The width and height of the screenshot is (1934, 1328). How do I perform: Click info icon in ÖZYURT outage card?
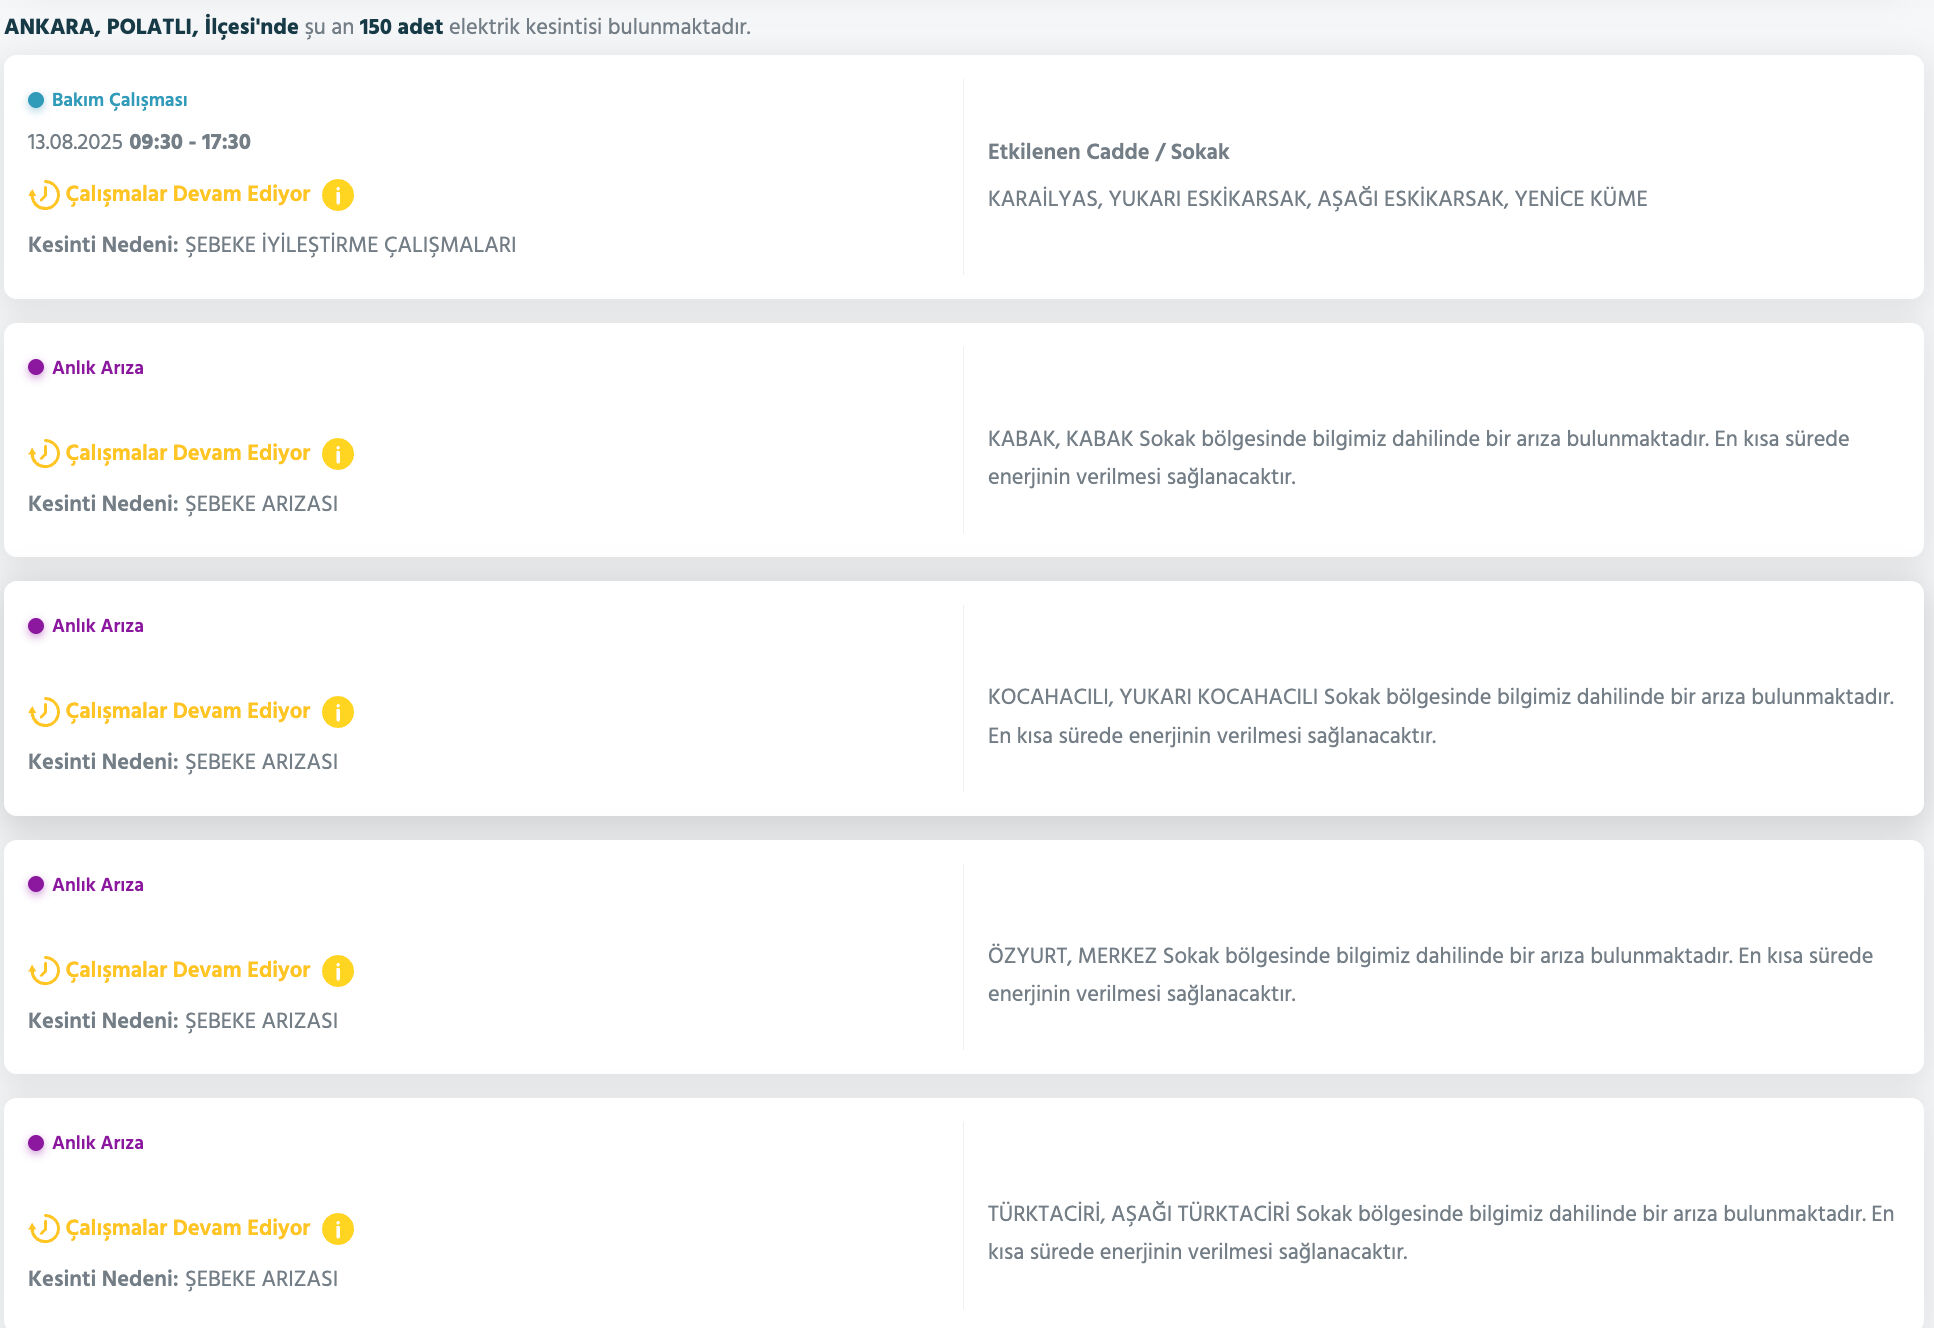[338, 971]
